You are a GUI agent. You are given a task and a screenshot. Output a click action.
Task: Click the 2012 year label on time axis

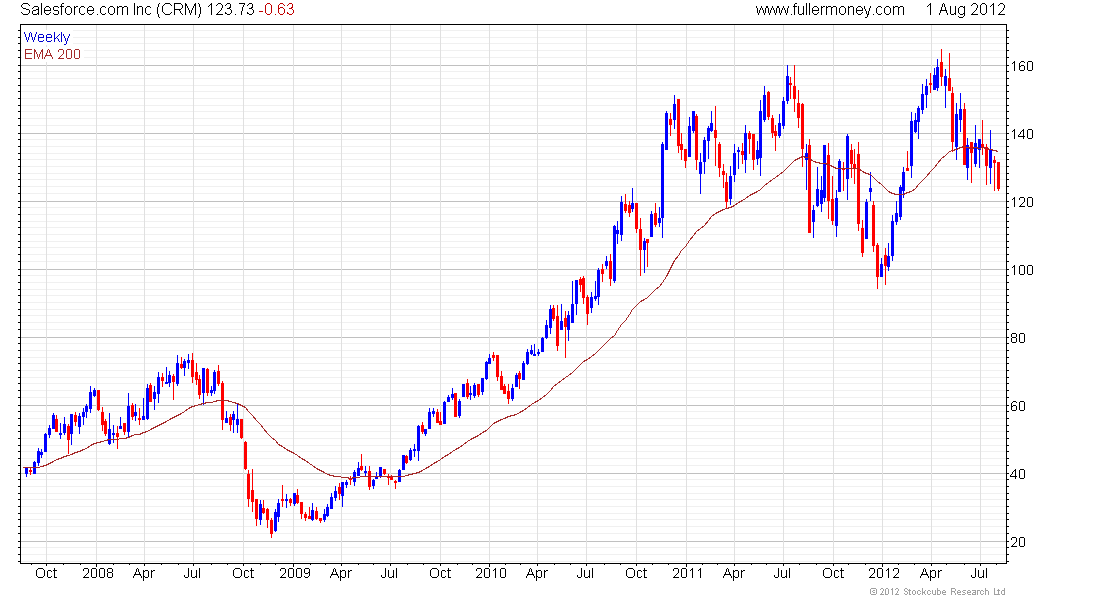pyautogui.click(x=884, y=573)
